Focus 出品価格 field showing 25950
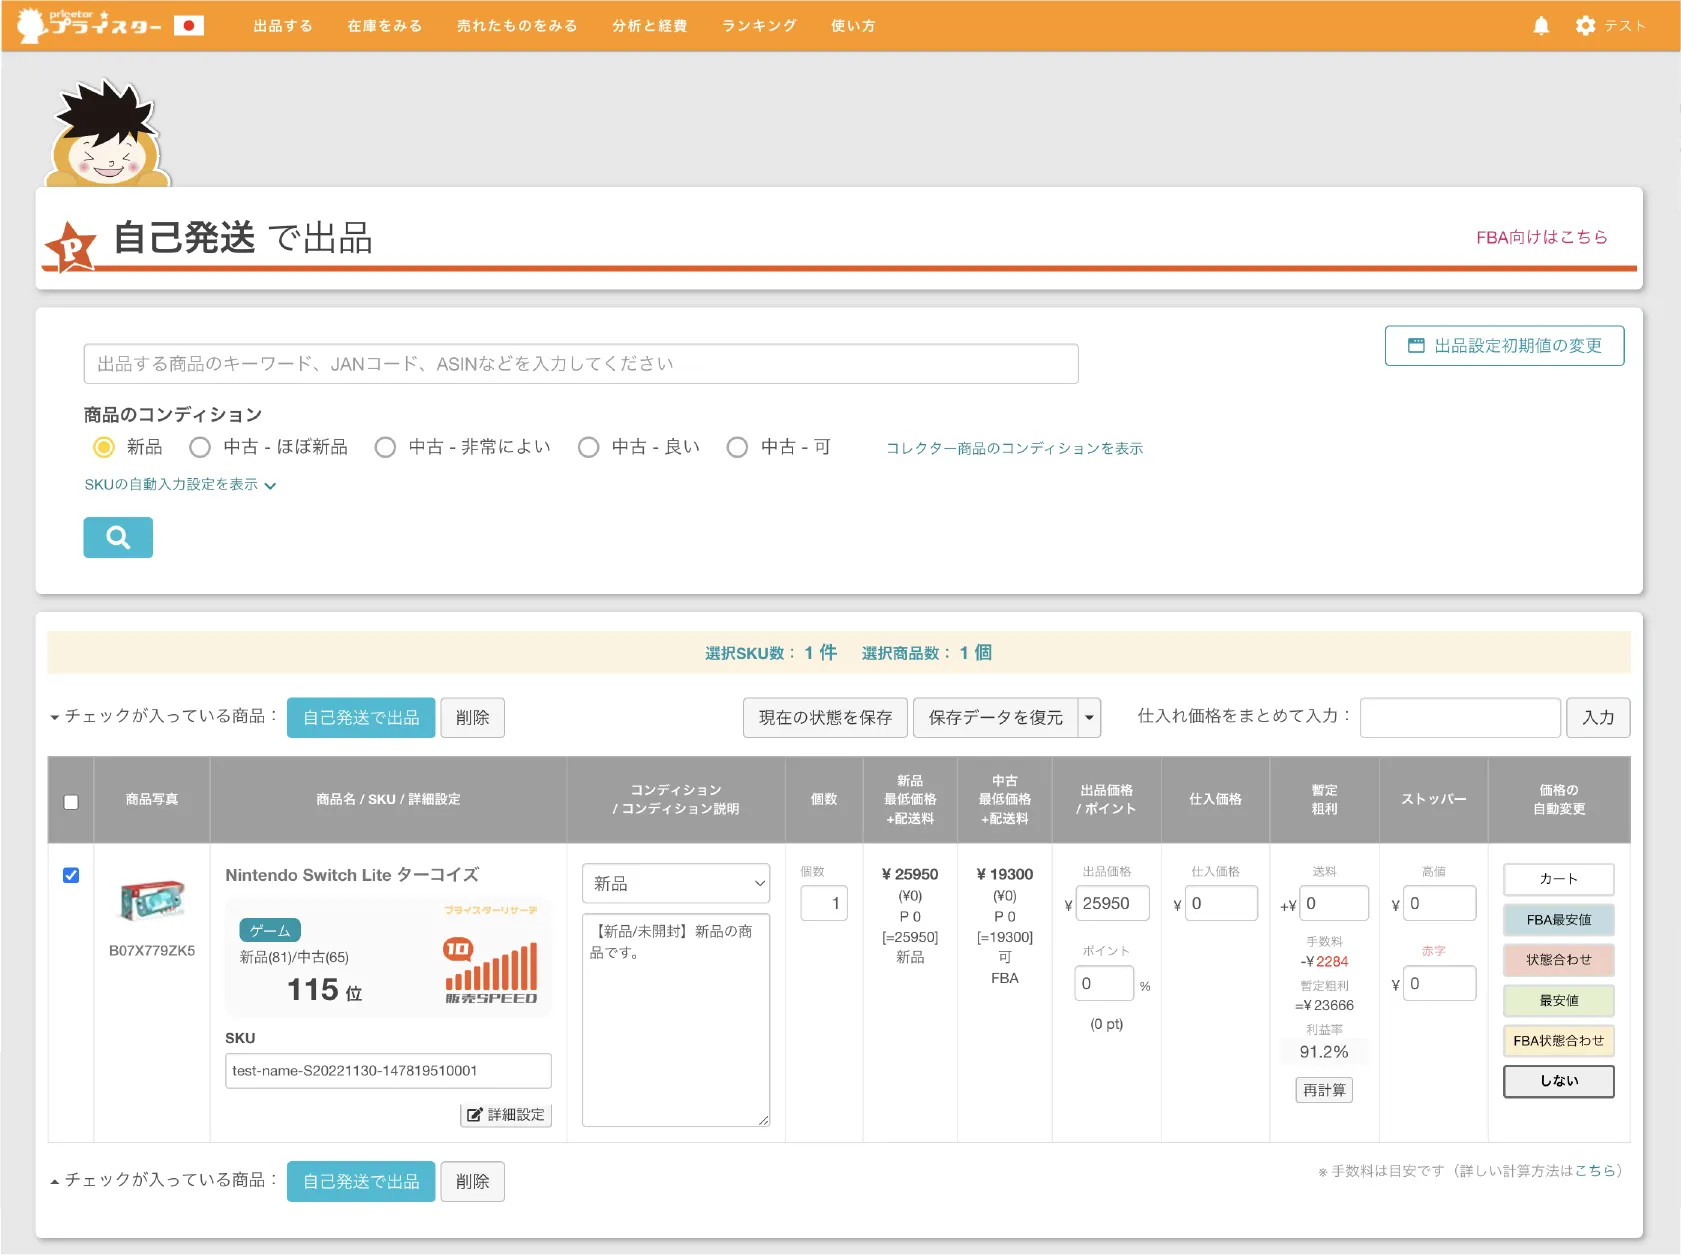 pyautogui.click(x=1112, y=903)
